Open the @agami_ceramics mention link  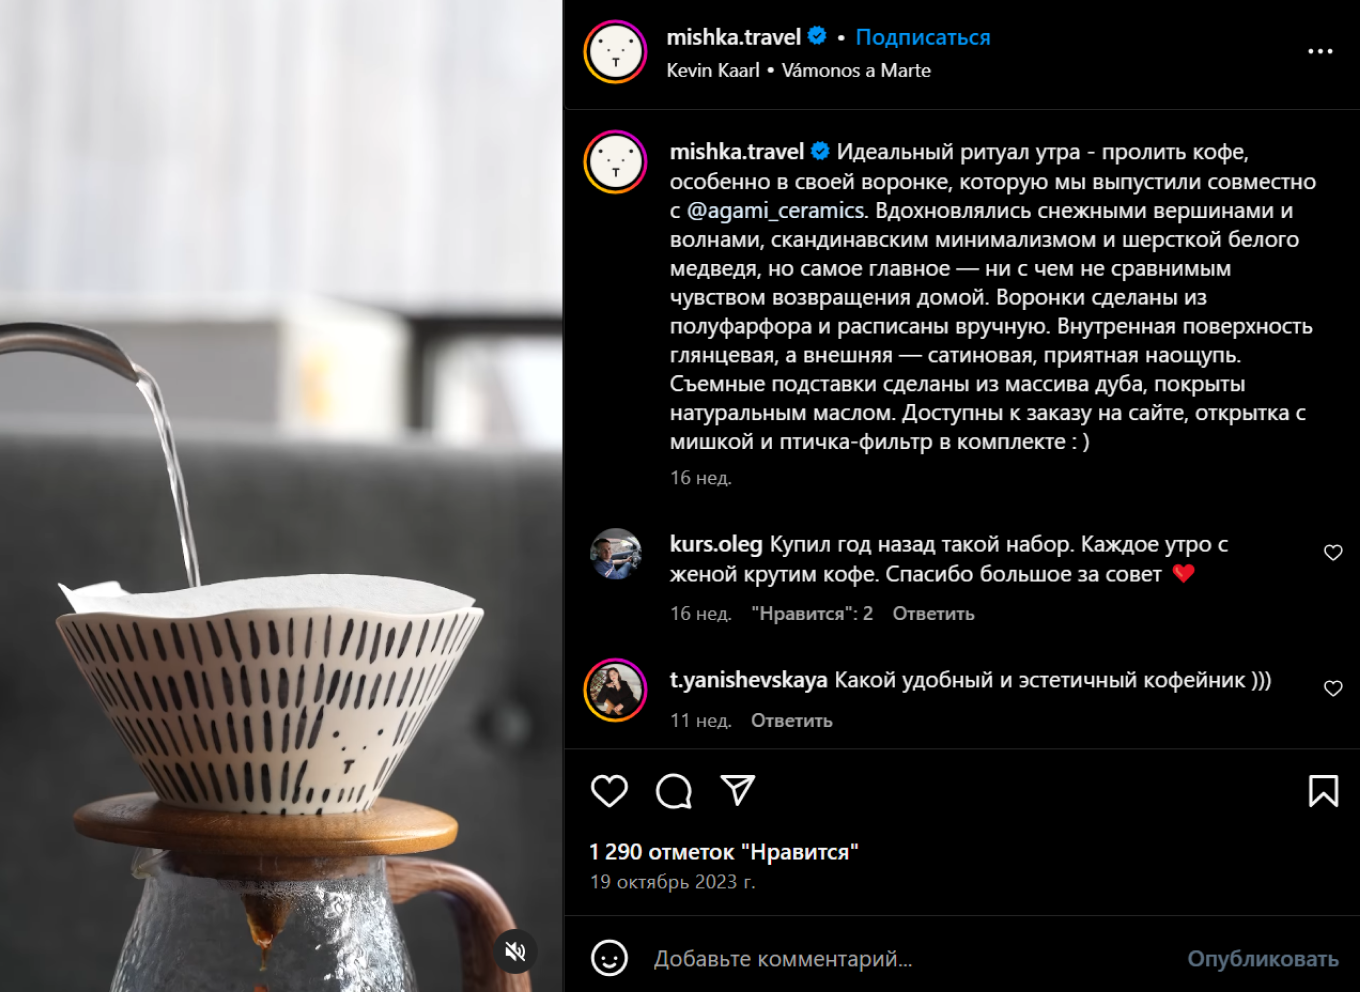click(776, 211)
